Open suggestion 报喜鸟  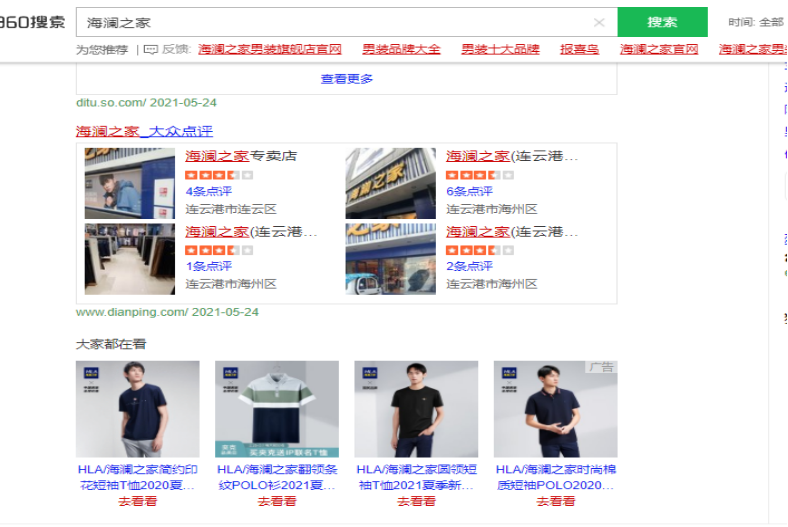579,49
